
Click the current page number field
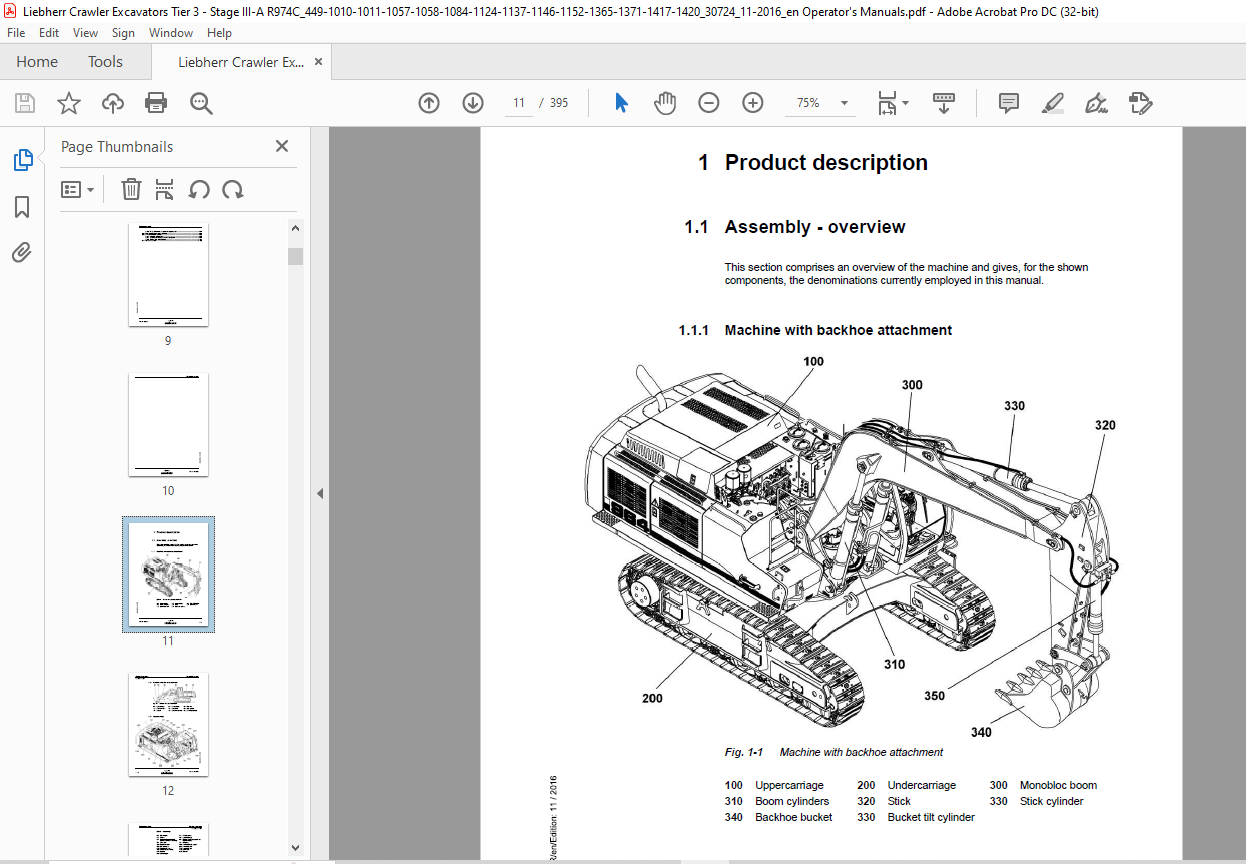tap(519, 103)
